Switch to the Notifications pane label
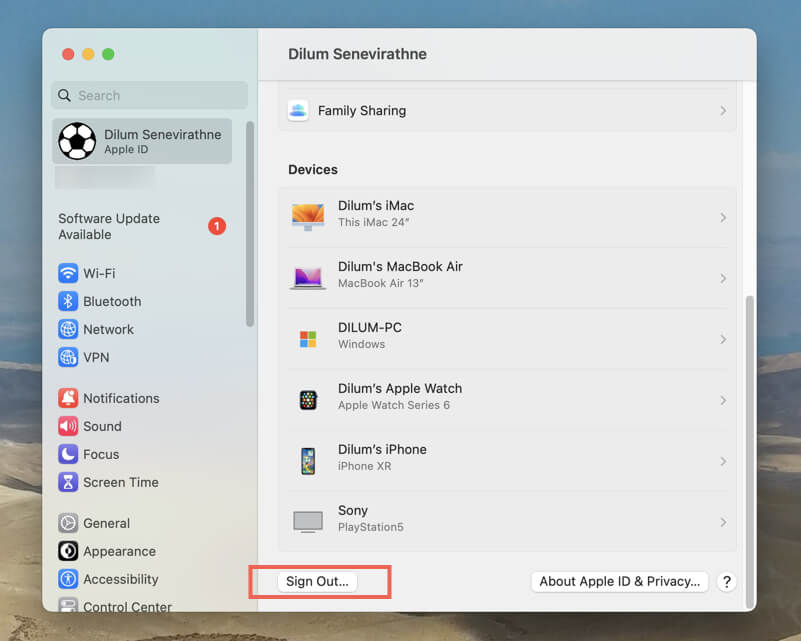This screenshot has width=801, height=641. pyautogui.click(x=122, y=398)
